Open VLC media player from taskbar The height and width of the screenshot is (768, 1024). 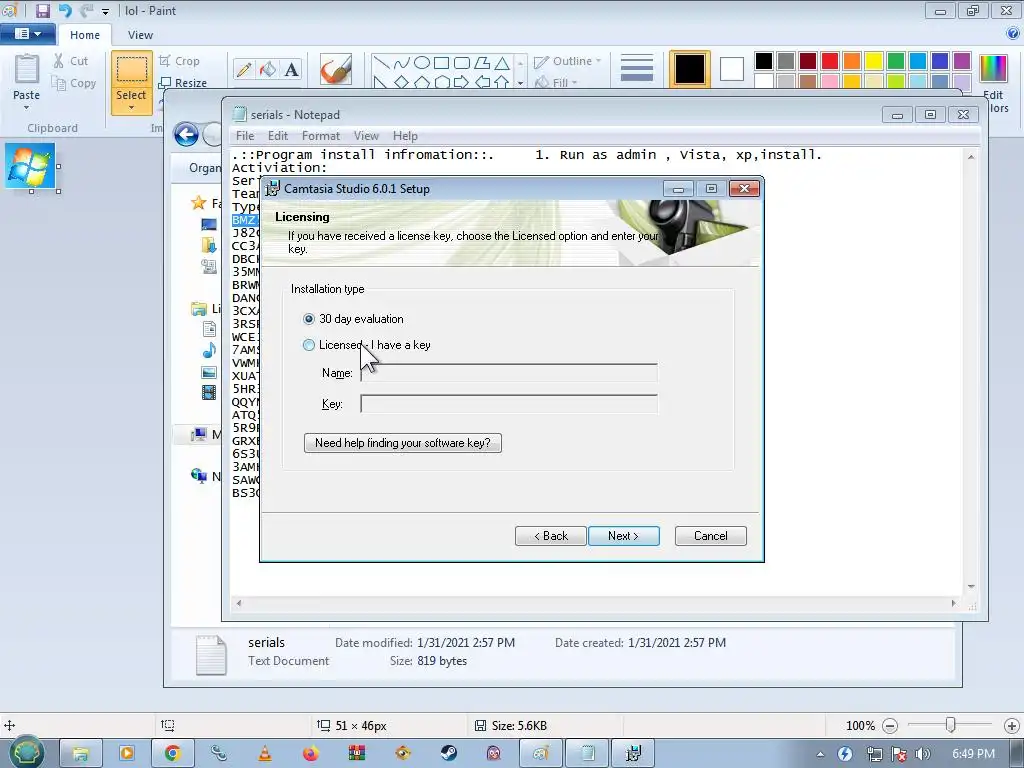pos(264,753)
